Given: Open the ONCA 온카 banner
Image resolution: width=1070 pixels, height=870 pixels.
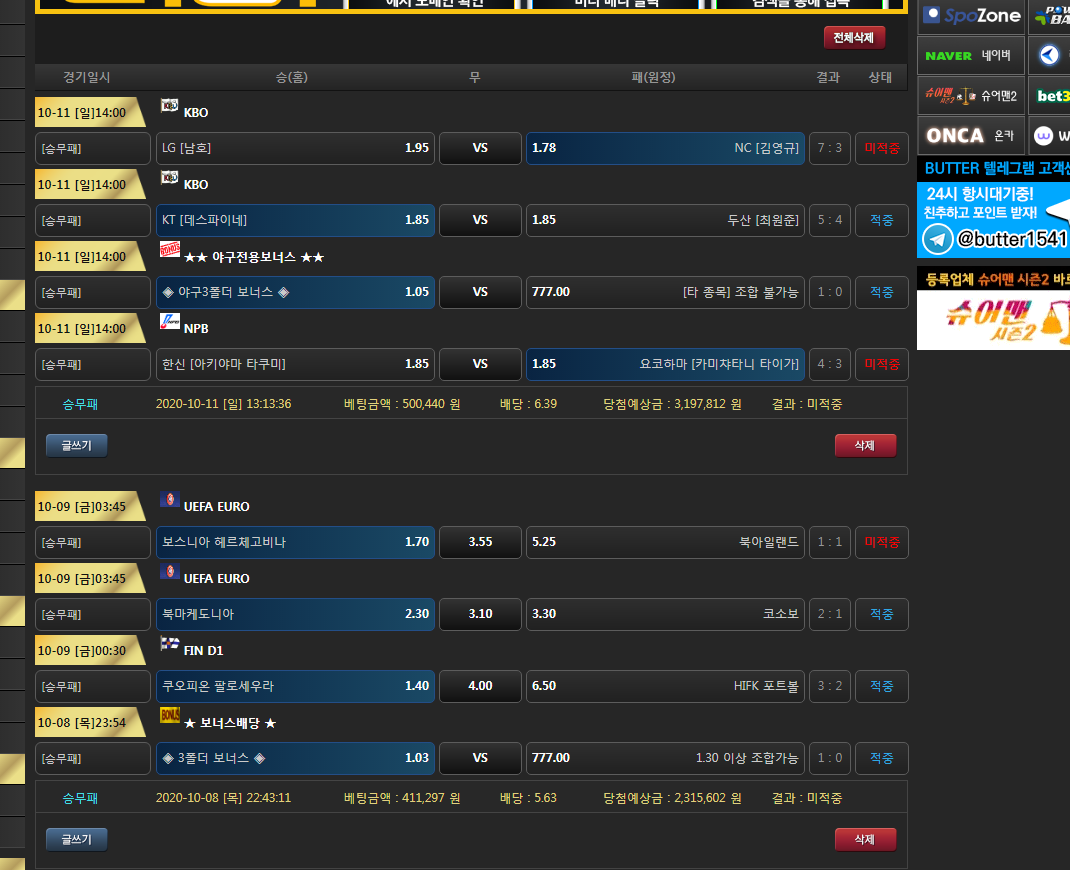Looking at the screenshot, I should [970, 135].
